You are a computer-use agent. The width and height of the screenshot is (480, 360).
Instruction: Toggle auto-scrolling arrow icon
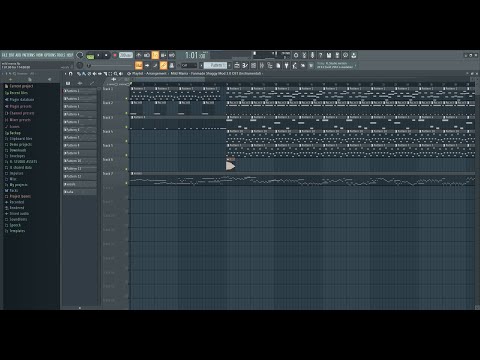pos(147,65)
